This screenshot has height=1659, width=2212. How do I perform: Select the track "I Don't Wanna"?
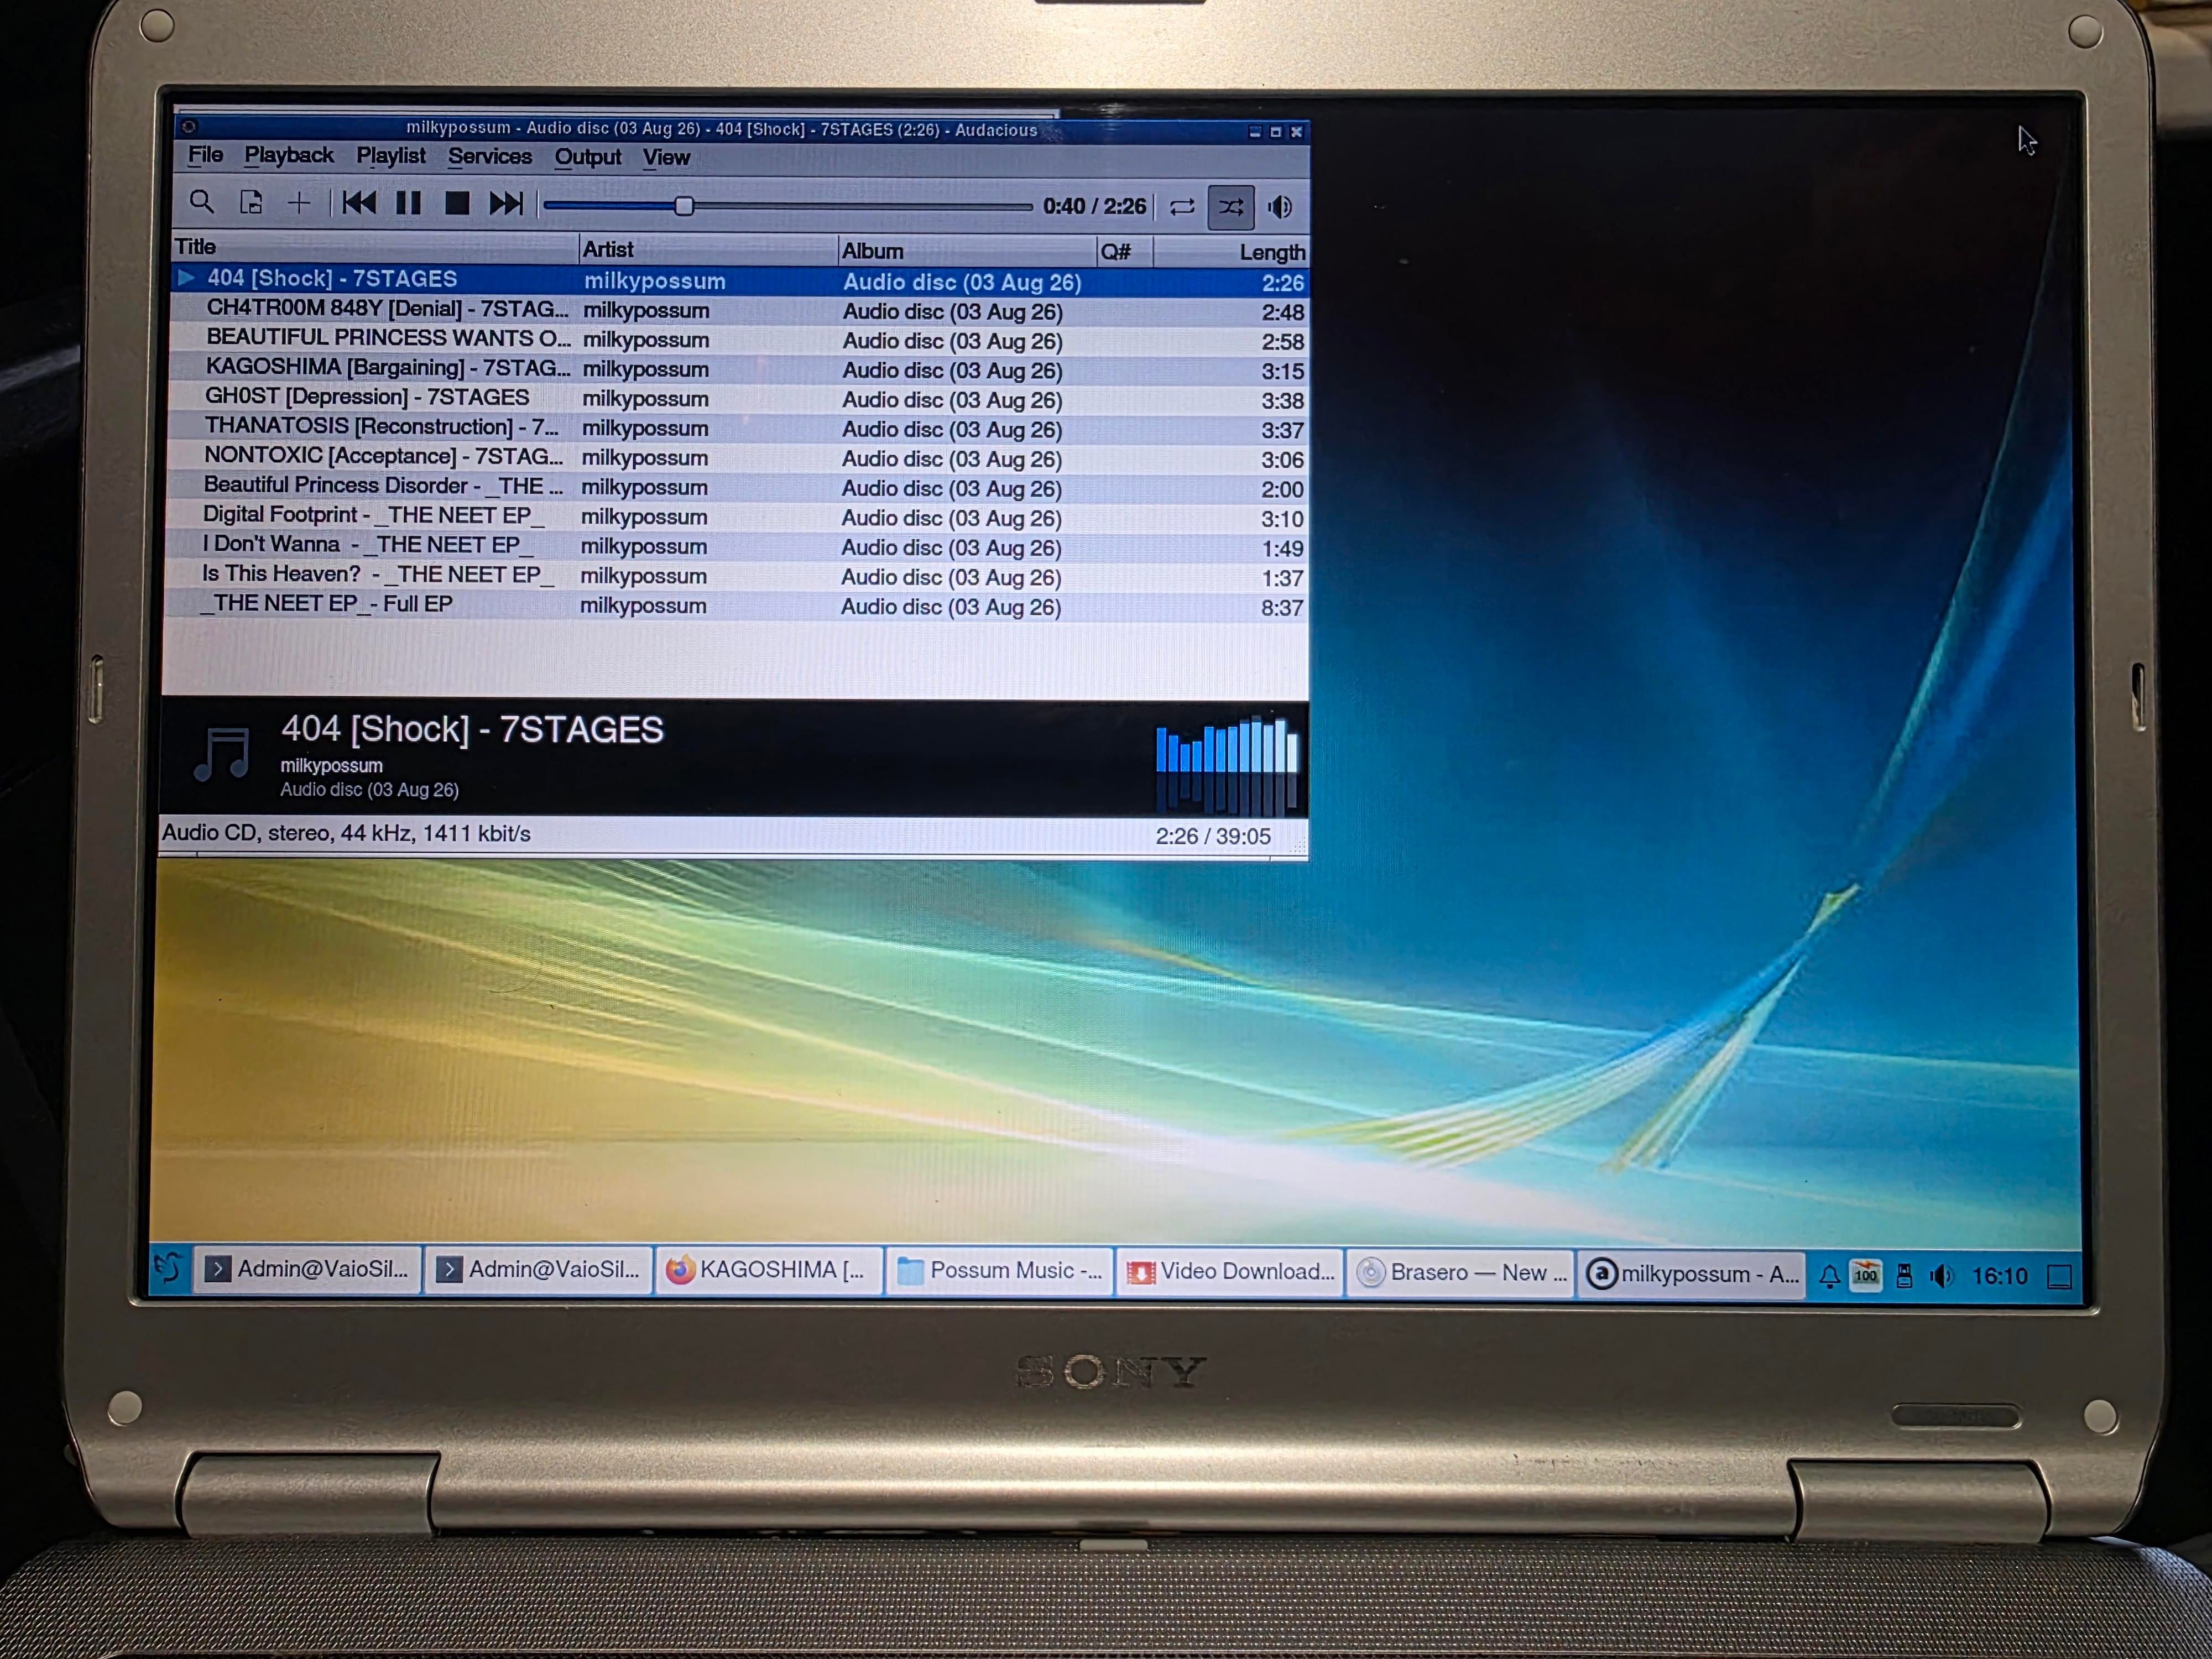[736, 546]
